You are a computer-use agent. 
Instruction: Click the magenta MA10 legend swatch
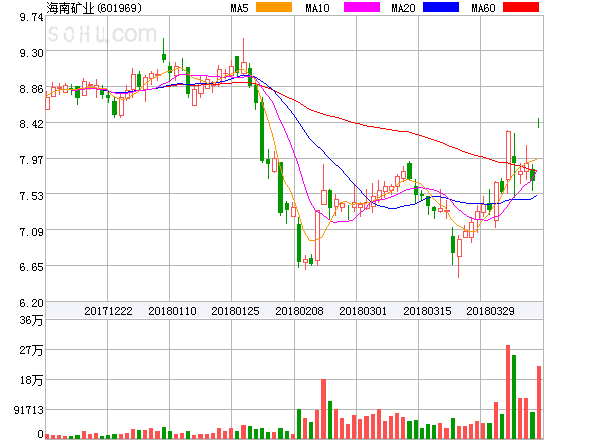(x=362, y=7)
